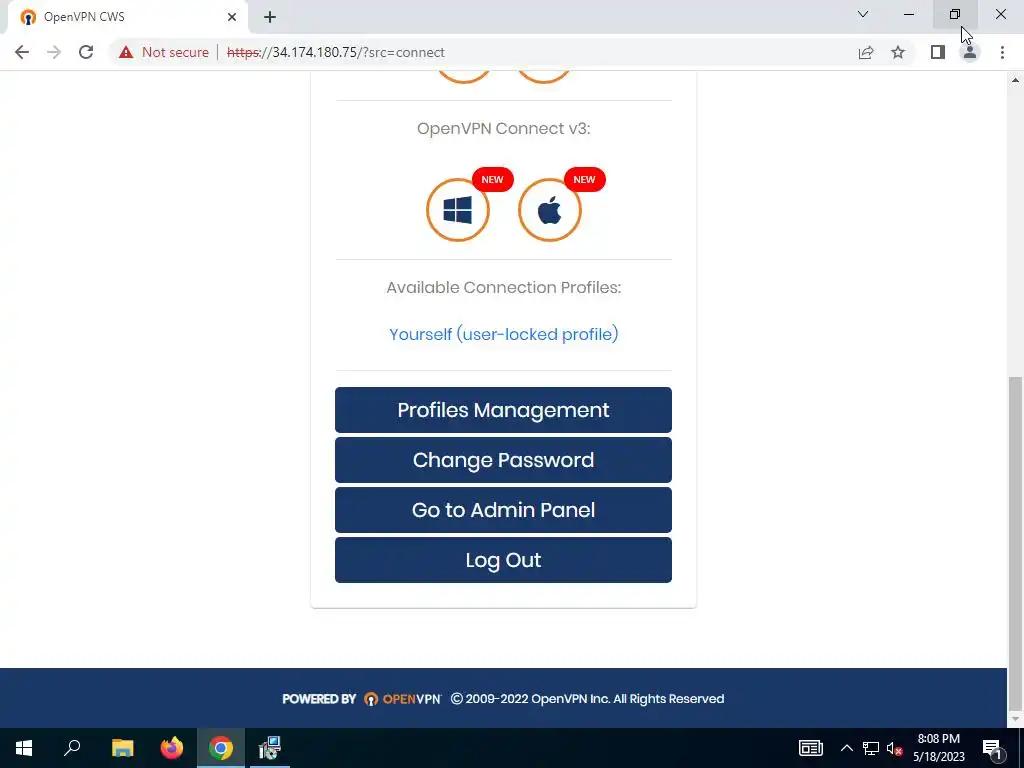Click the Change Password button

click(504, 460)
